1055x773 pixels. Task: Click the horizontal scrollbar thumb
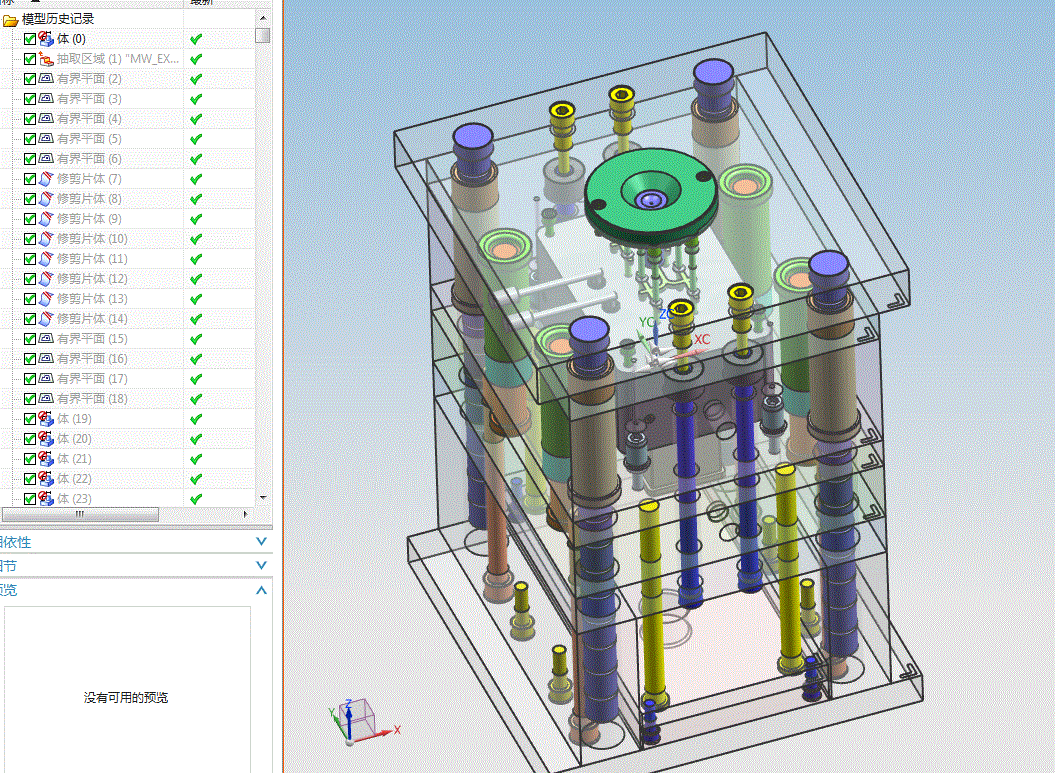pyautogui.click(x=80, y=515)
